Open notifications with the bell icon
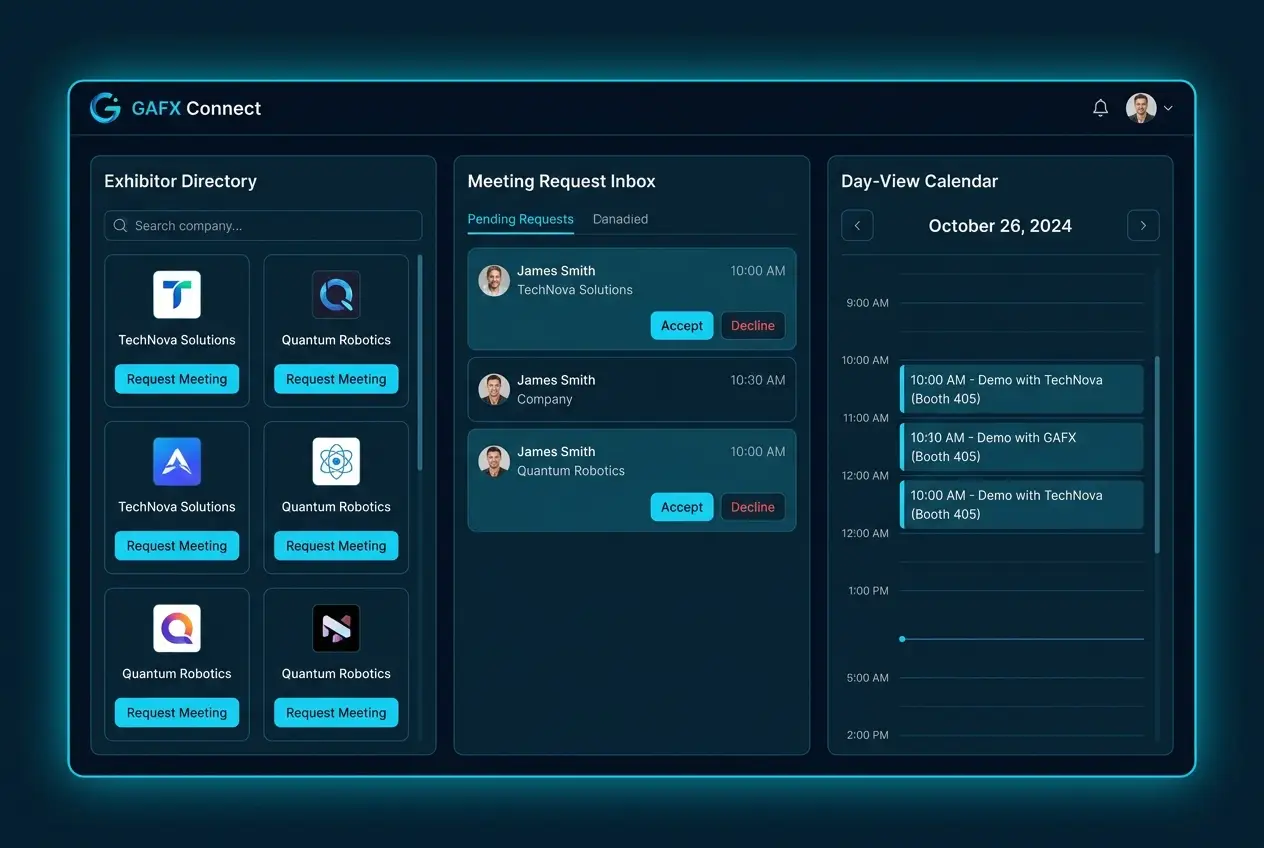 coord(1100,108)
